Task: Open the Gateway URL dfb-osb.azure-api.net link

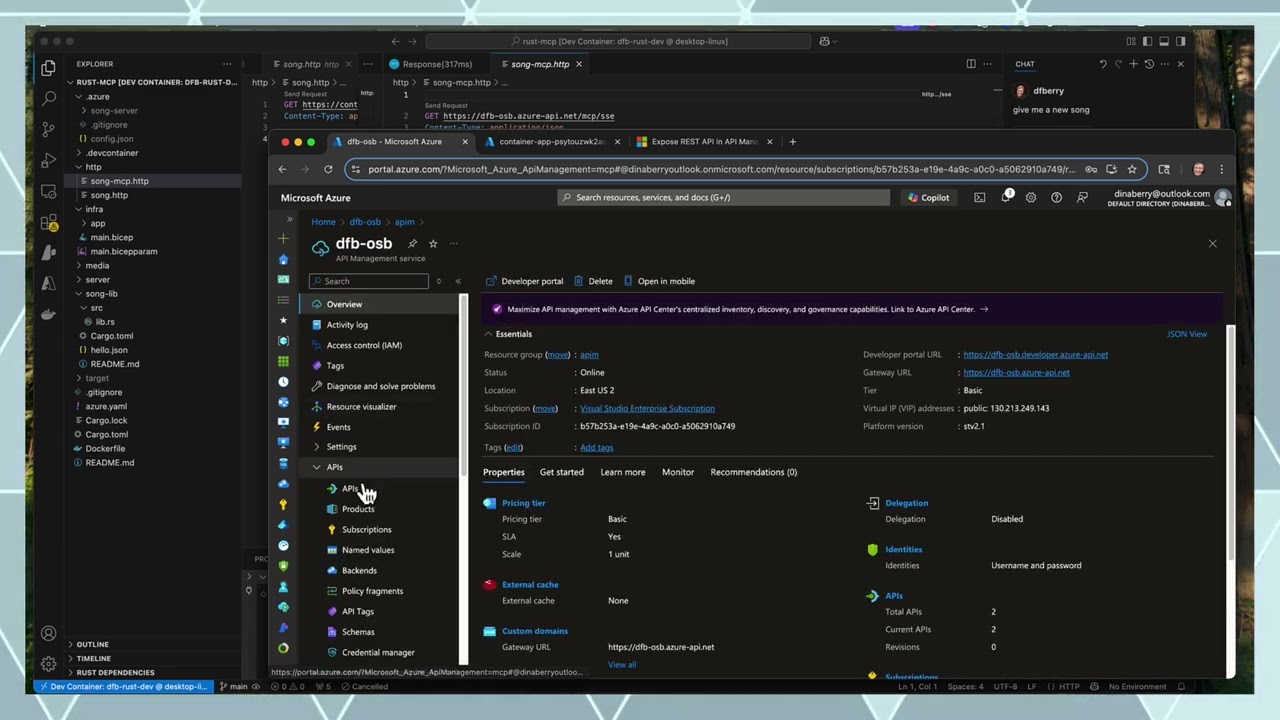Action: pos(1016,372)
